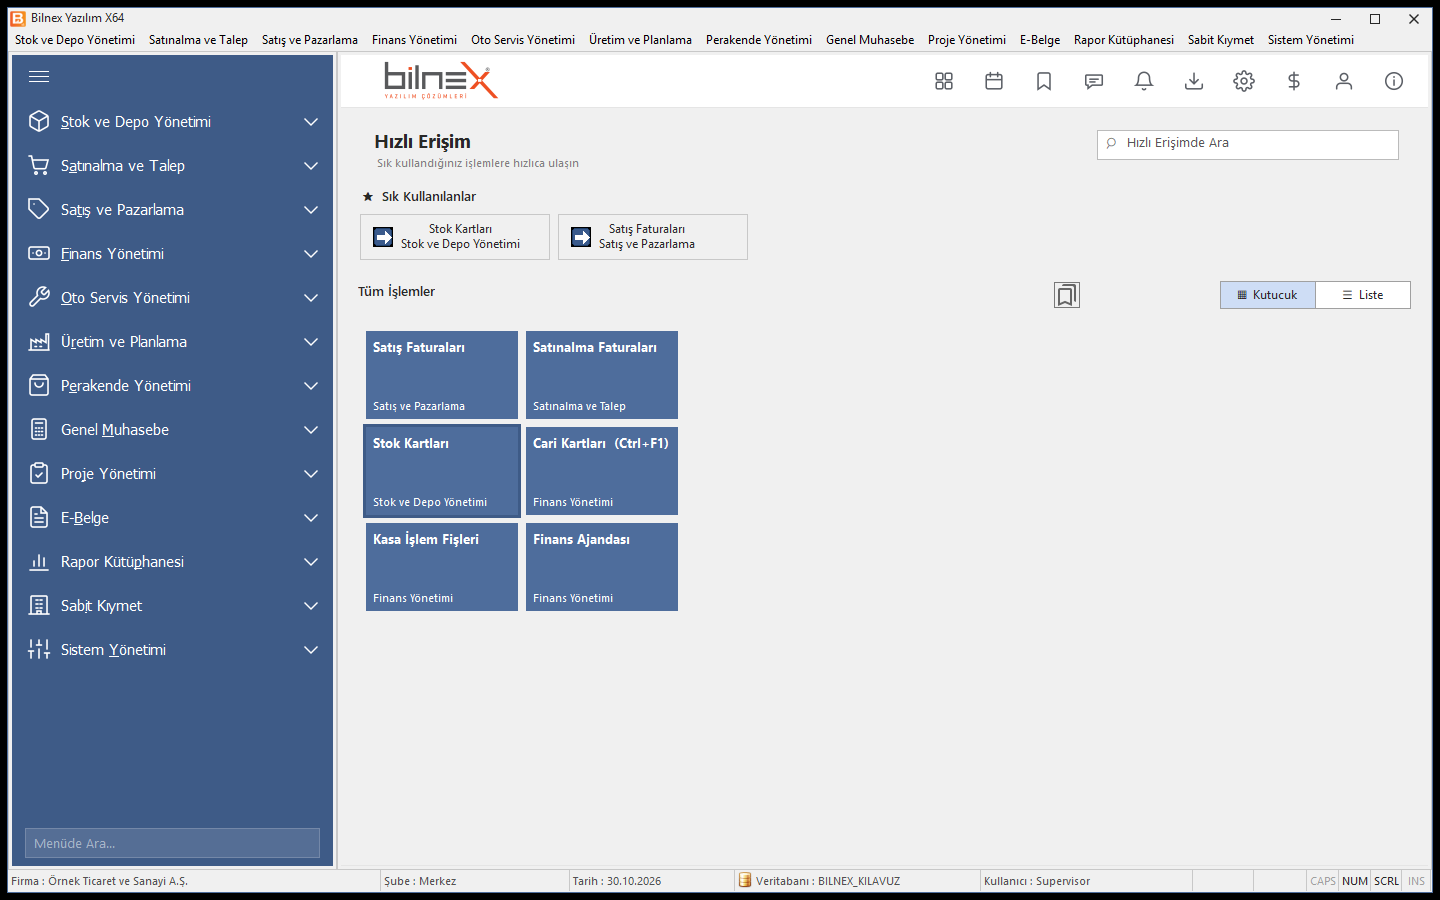The image size is (1440, 900).
Task: Open the messages chat icon
Action: [1094, 81]
